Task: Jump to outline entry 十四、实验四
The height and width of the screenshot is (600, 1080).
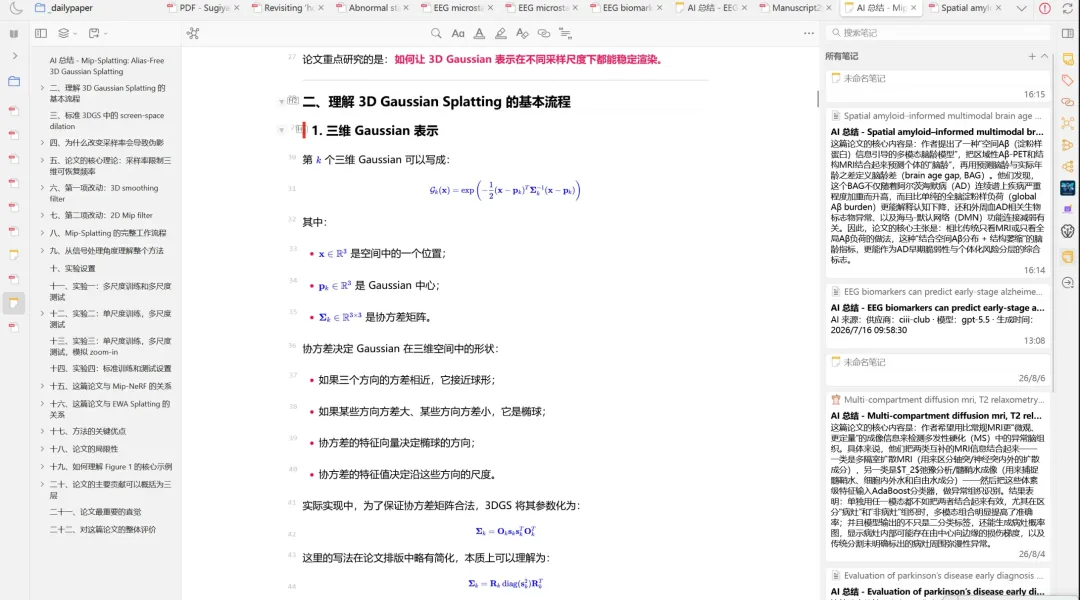Action: [110, 369]
